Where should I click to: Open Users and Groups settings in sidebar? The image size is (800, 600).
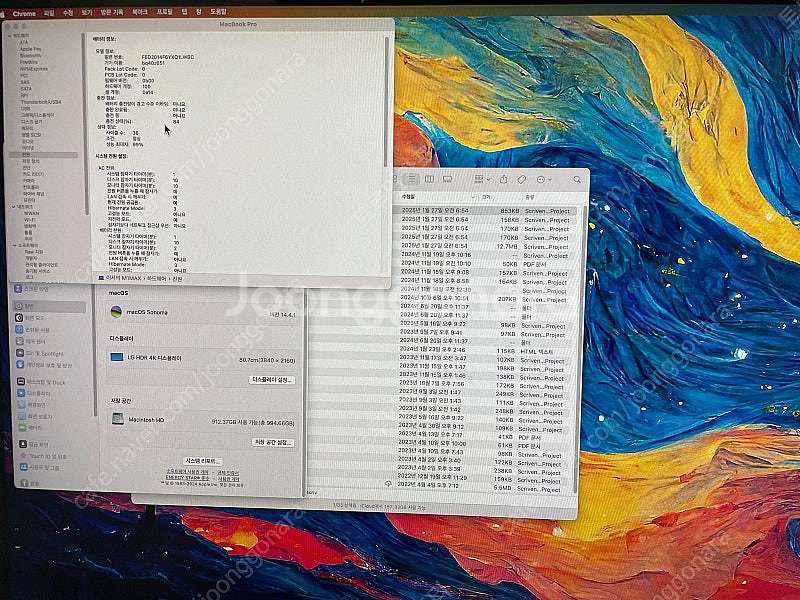(40, 467)
